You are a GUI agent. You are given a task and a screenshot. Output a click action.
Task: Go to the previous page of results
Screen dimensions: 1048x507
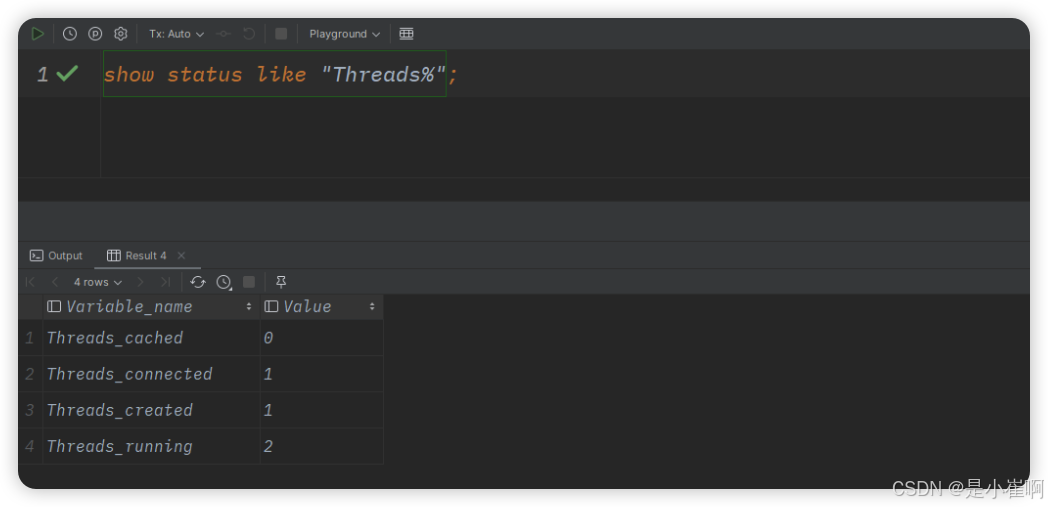pyautogui.click(x=55, y=282)
